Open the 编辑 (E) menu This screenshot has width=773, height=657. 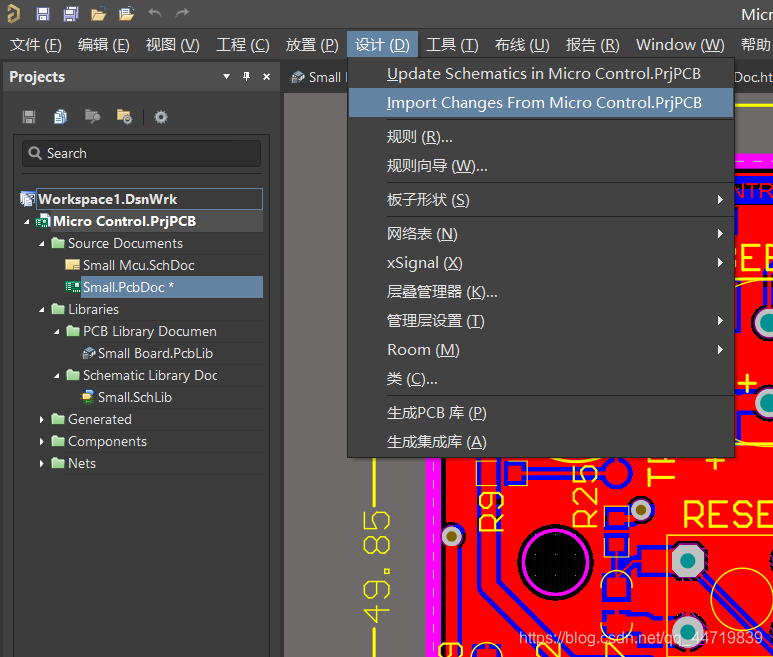click(x=104, y=45)
